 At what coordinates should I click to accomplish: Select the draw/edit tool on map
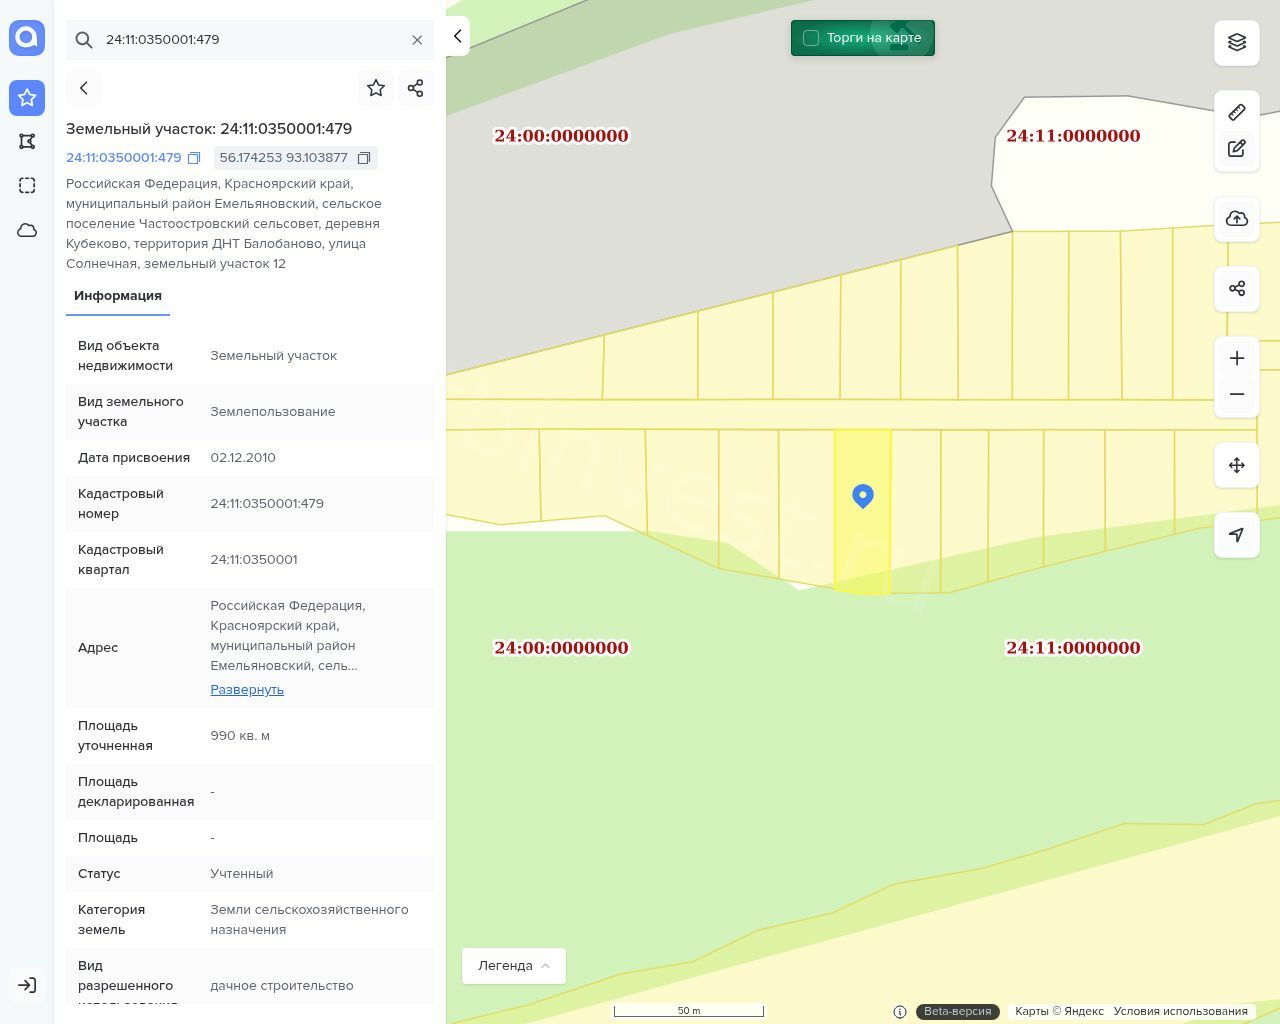[1236, 149]
